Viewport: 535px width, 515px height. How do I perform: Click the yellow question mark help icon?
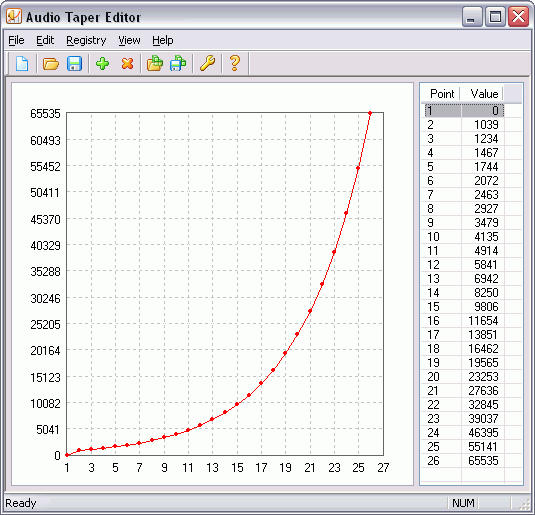235,63
